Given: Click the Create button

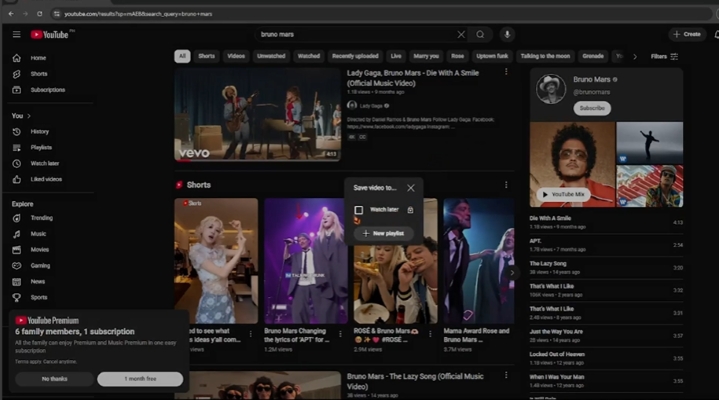Looking at the screenshot, I should click(686, 34).
